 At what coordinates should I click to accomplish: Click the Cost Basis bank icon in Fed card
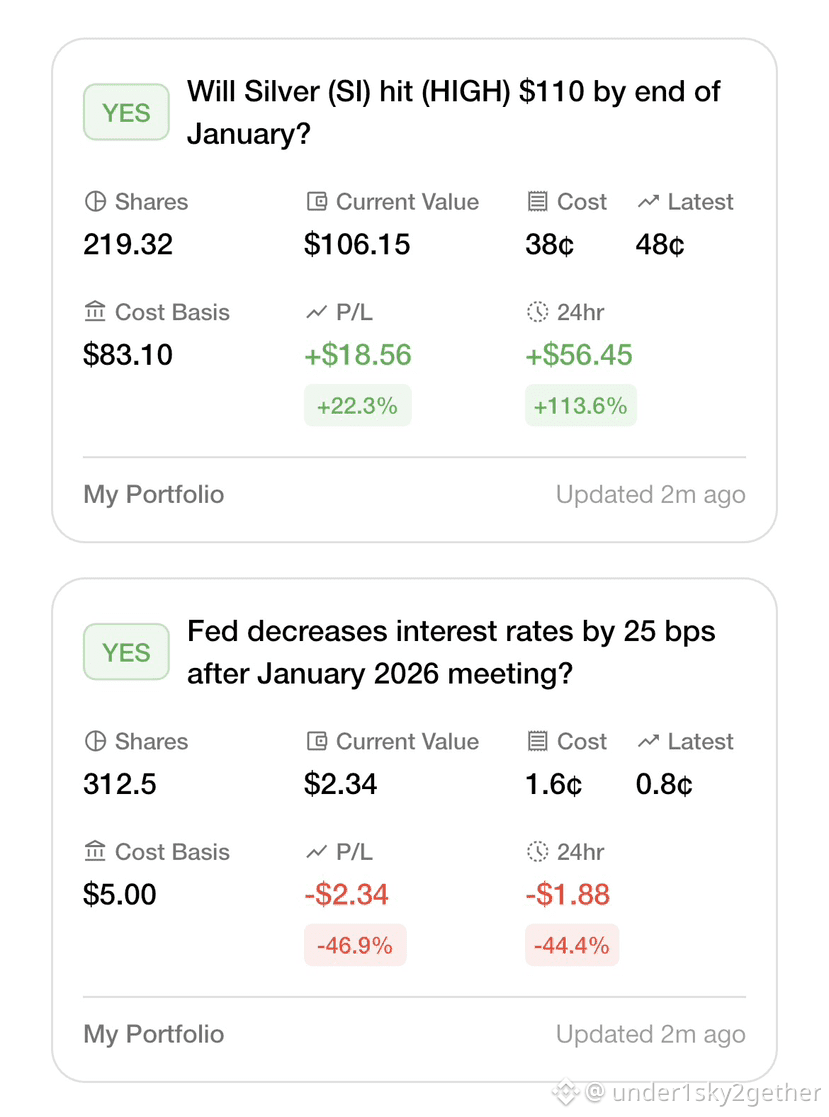coord(95,851)
